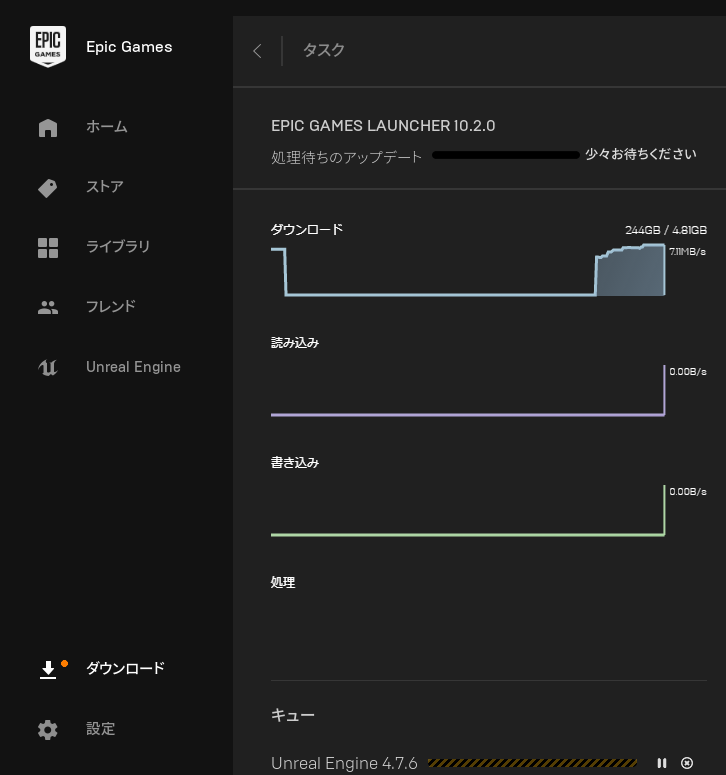The width and height of the screenshot is (726, 775).
Task: Pause the Unreal Engine 4.7.6 download
Action: point(662,763)
